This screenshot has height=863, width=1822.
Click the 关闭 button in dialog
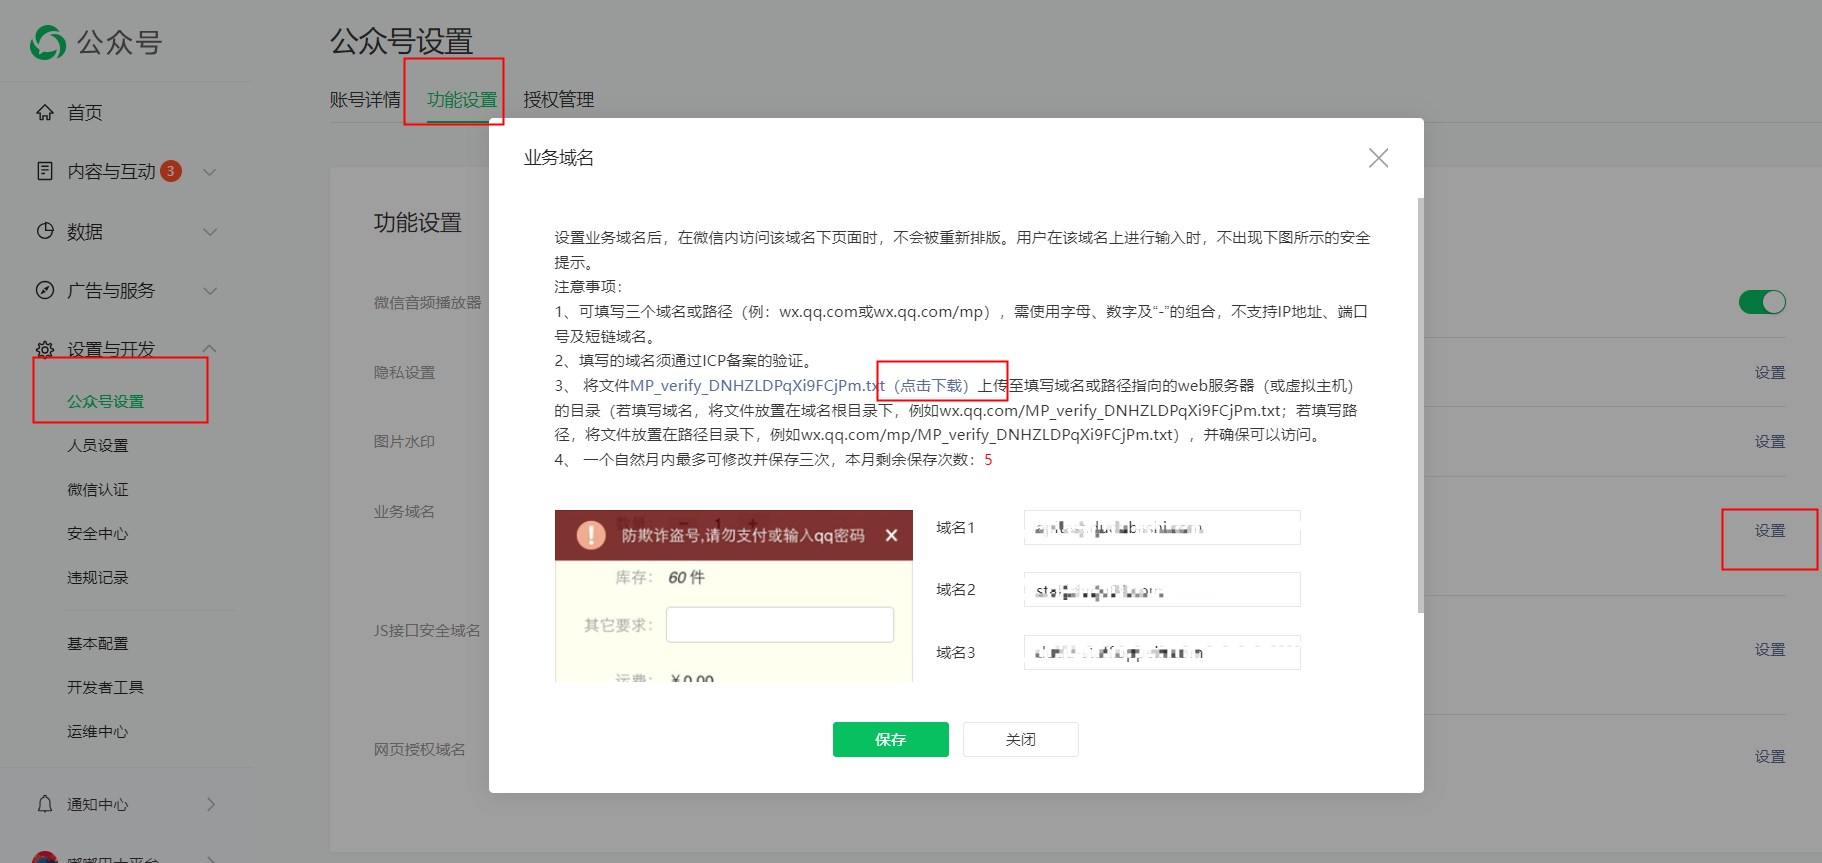[x=1021, y=739]
